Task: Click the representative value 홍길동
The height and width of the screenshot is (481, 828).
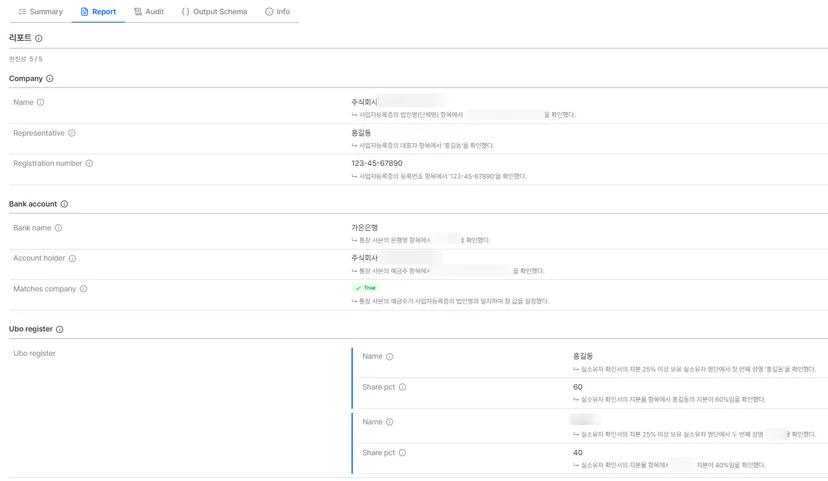Action: pos(361,133)
